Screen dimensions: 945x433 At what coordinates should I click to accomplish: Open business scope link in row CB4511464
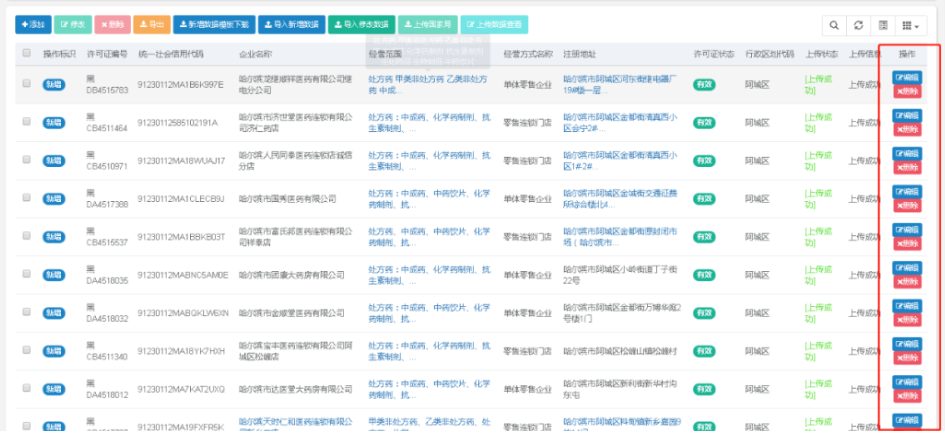click(x=429, y=122)
